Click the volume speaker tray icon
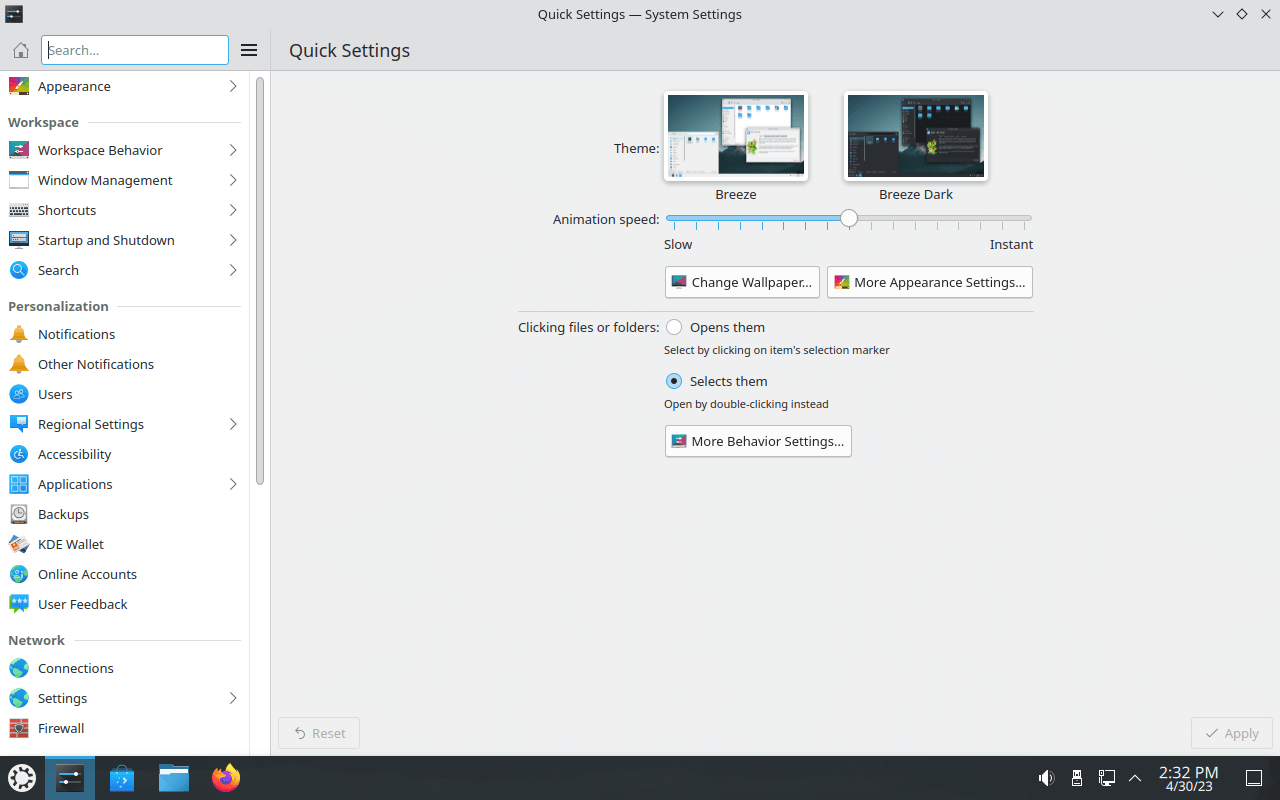 [x=1046, y=777]
